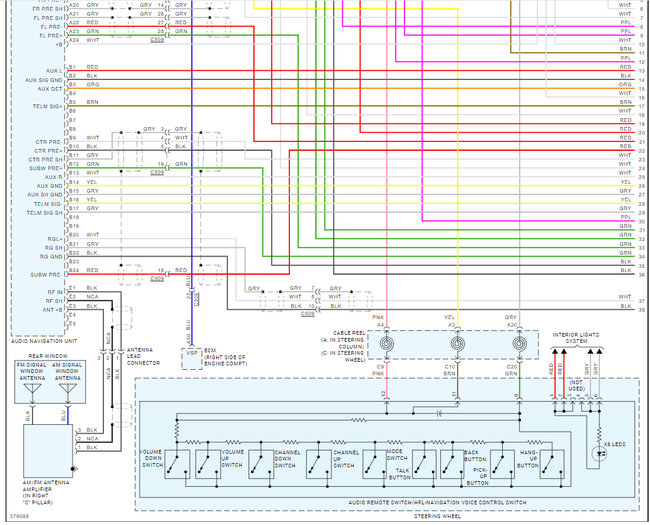650x525 pixels.
Task: Select the AM/FM antenna amplifier box
Action: pyautogui.click(x=48, y=451)
